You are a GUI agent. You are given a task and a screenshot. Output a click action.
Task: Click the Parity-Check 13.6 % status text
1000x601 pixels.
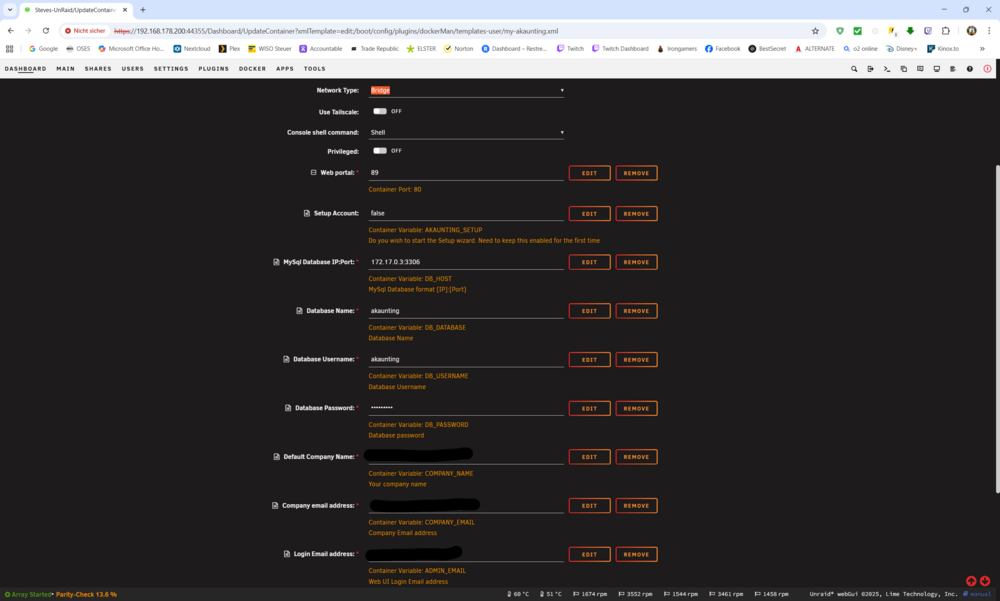coord(86,595)
